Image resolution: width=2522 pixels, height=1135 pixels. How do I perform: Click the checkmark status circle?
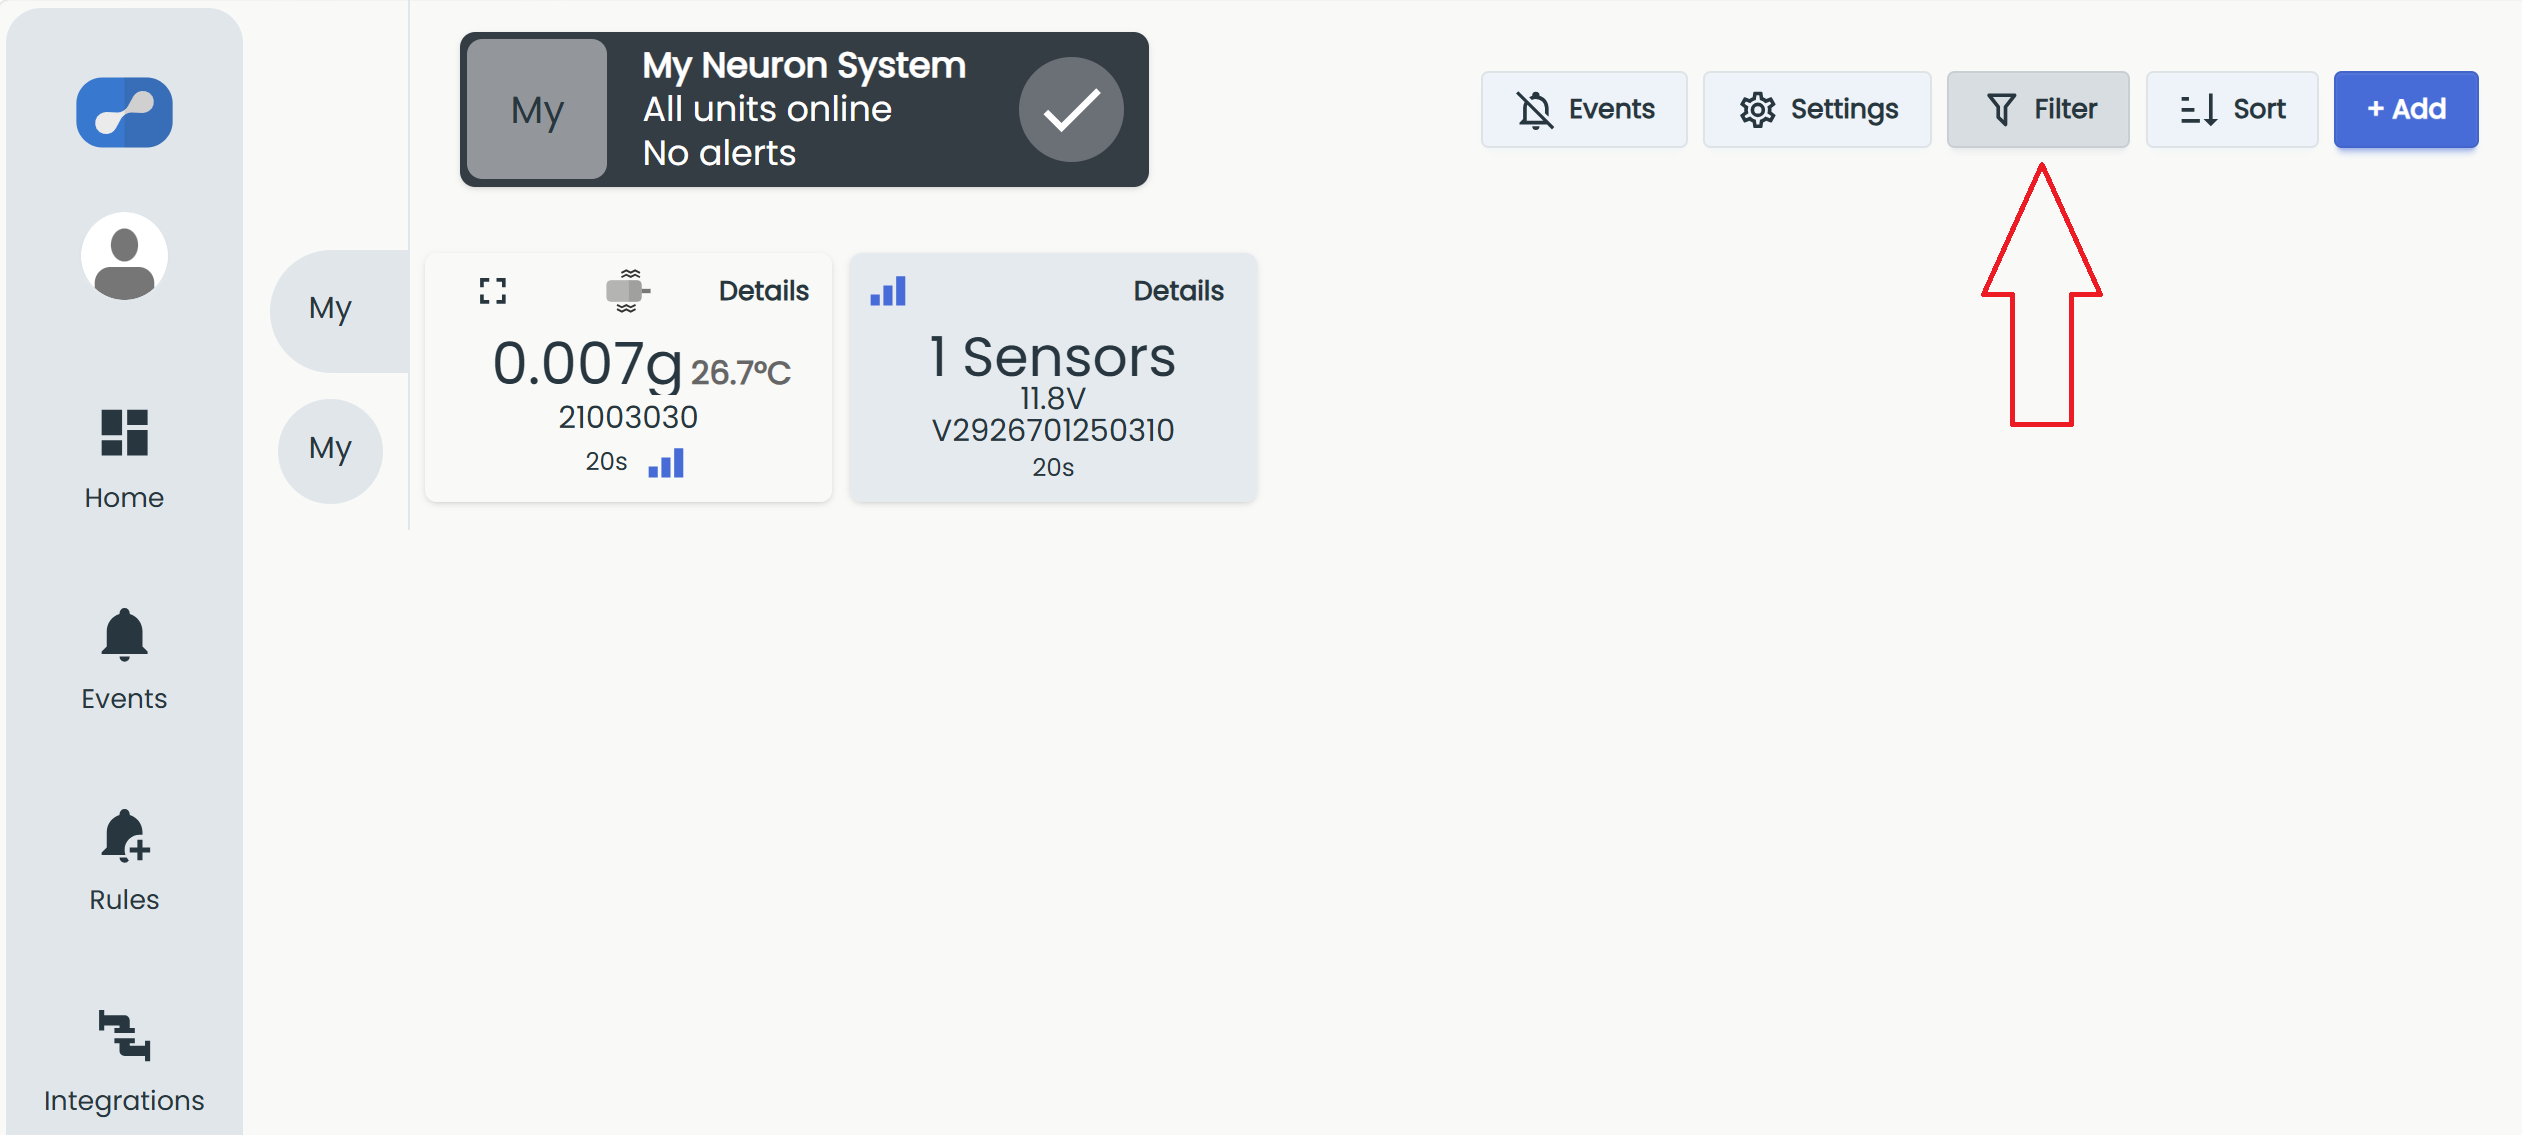[x=1071, y=110]
